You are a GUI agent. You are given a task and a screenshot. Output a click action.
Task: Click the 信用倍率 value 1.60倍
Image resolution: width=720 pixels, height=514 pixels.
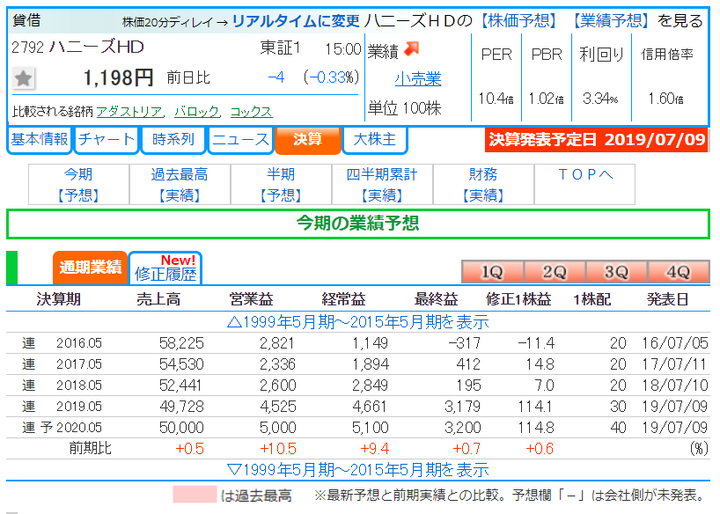click(x=666, y=98)
